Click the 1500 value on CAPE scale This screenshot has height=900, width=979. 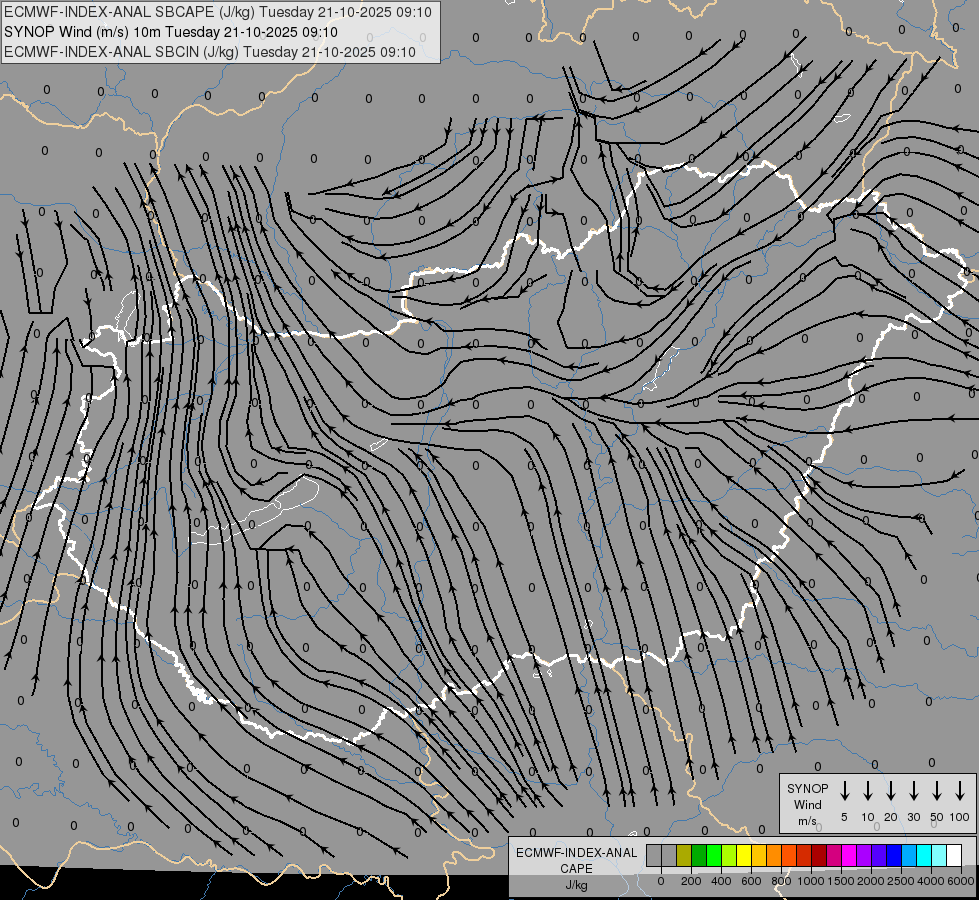(841, 881)
